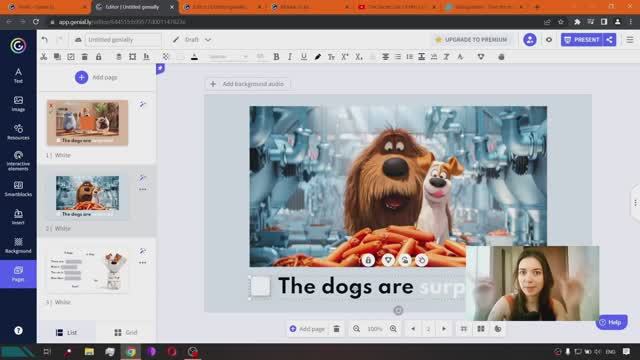
Task: Switch to Grid view tab
Action: click(126, 332)
